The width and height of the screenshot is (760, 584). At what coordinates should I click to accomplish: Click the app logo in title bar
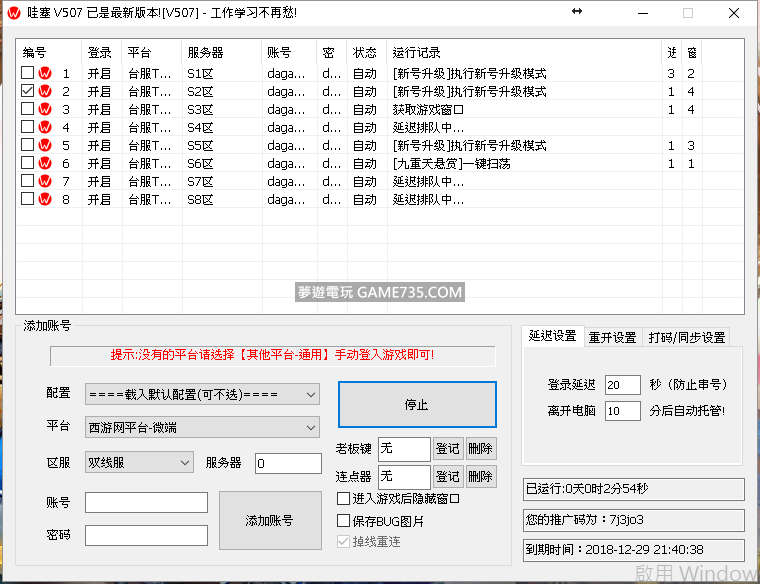(13, 13)
